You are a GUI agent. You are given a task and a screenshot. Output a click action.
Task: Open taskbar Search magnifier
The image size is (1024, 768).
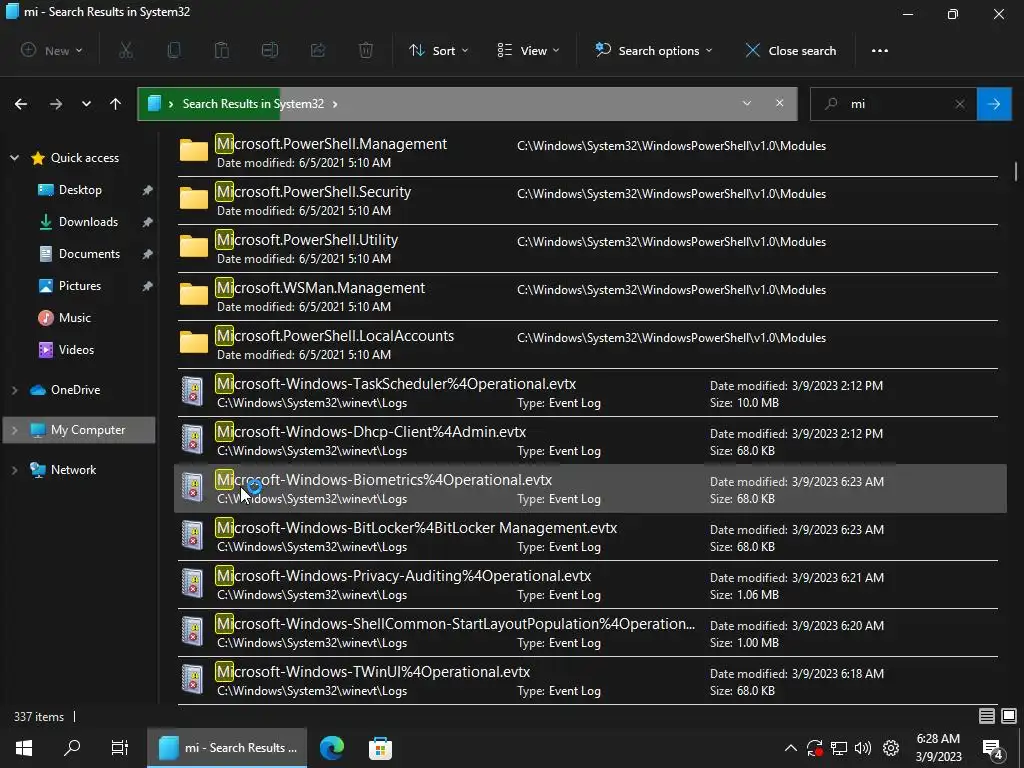72,748
